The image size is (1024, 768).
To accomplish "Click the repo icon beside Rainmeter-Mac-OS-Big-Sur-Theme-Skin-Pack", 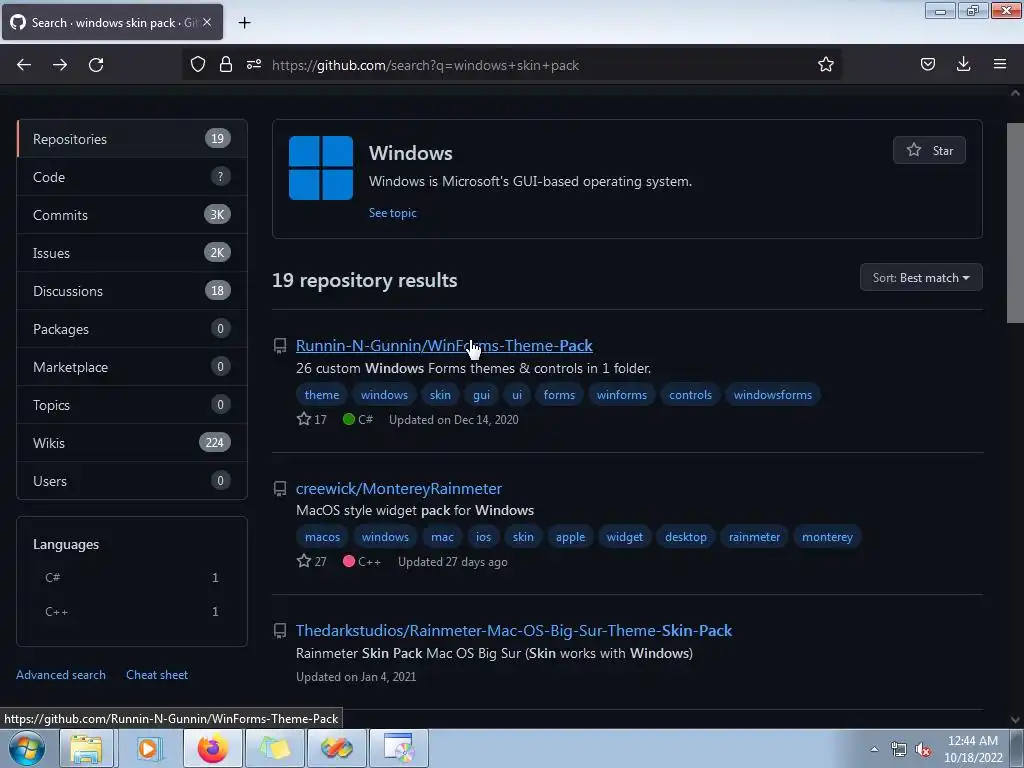I will click(280, 631).
